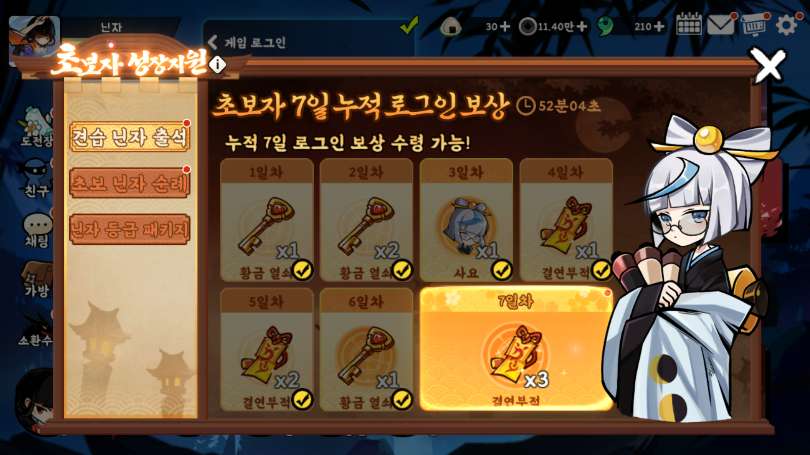Open the calendar icon in top bar
This screenshot has width=810, height=455.
click(689, 24)
